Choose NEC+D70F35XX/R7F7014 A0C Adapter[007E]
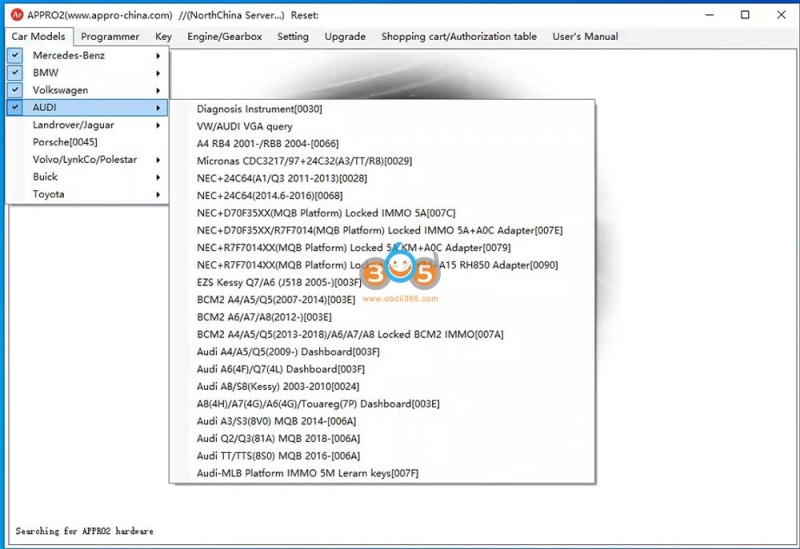800x549 pixels. (382, 230)
